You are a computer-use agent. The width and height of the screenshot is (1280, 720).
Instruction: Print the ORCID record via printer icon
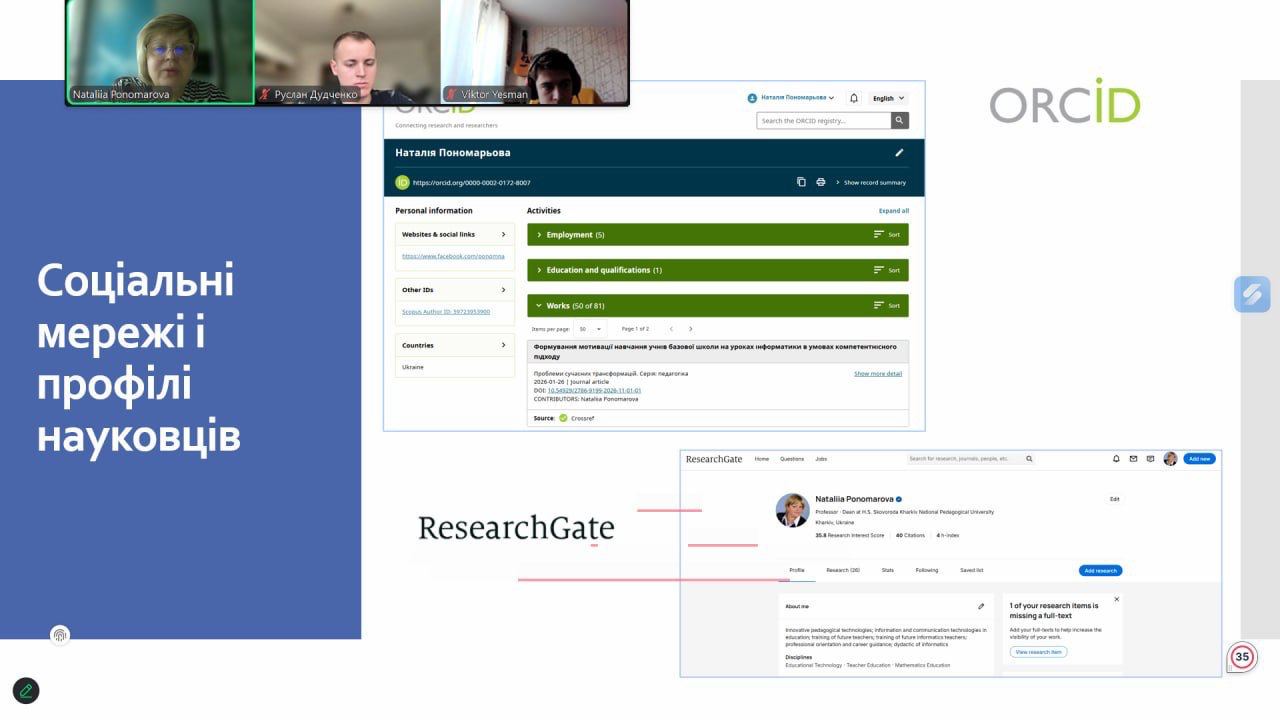(x=821, y=182)
